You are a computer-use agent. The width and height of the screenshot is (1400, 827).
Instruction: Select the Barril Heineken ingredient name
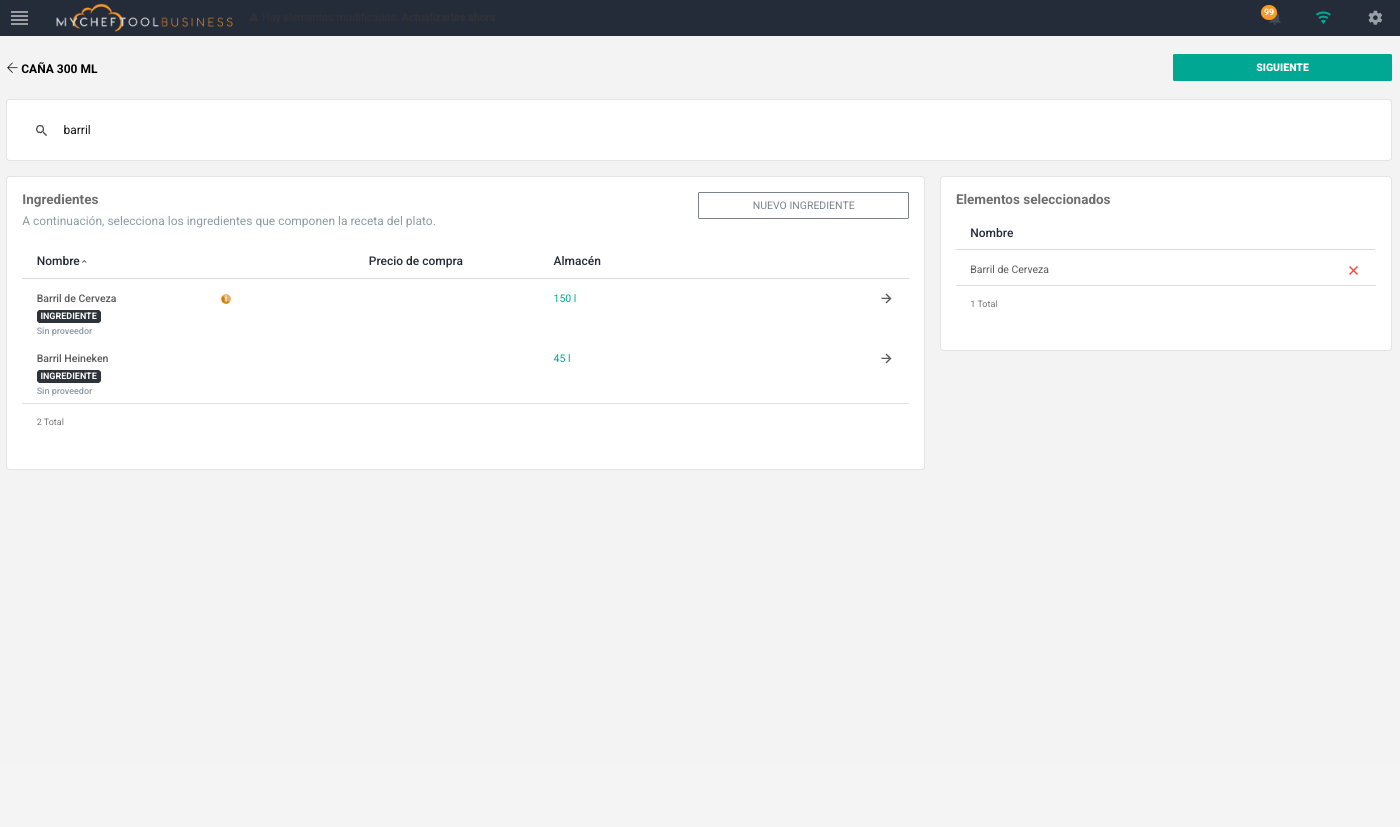click(x=72, y=358)
